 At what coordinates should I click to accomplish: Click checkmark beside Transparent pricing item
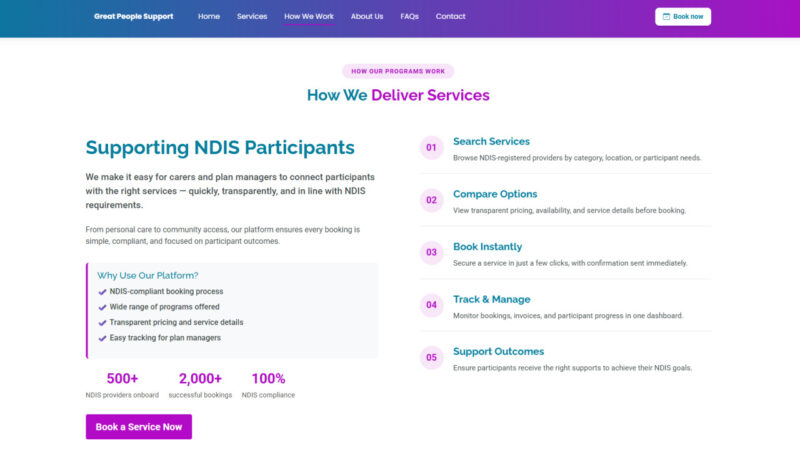coord(102,323)
